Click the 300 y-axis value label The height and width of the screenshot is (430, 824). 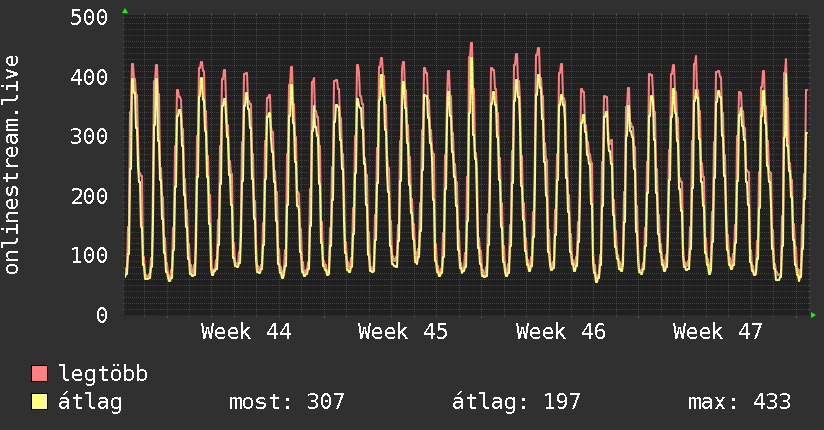[90, 136]
